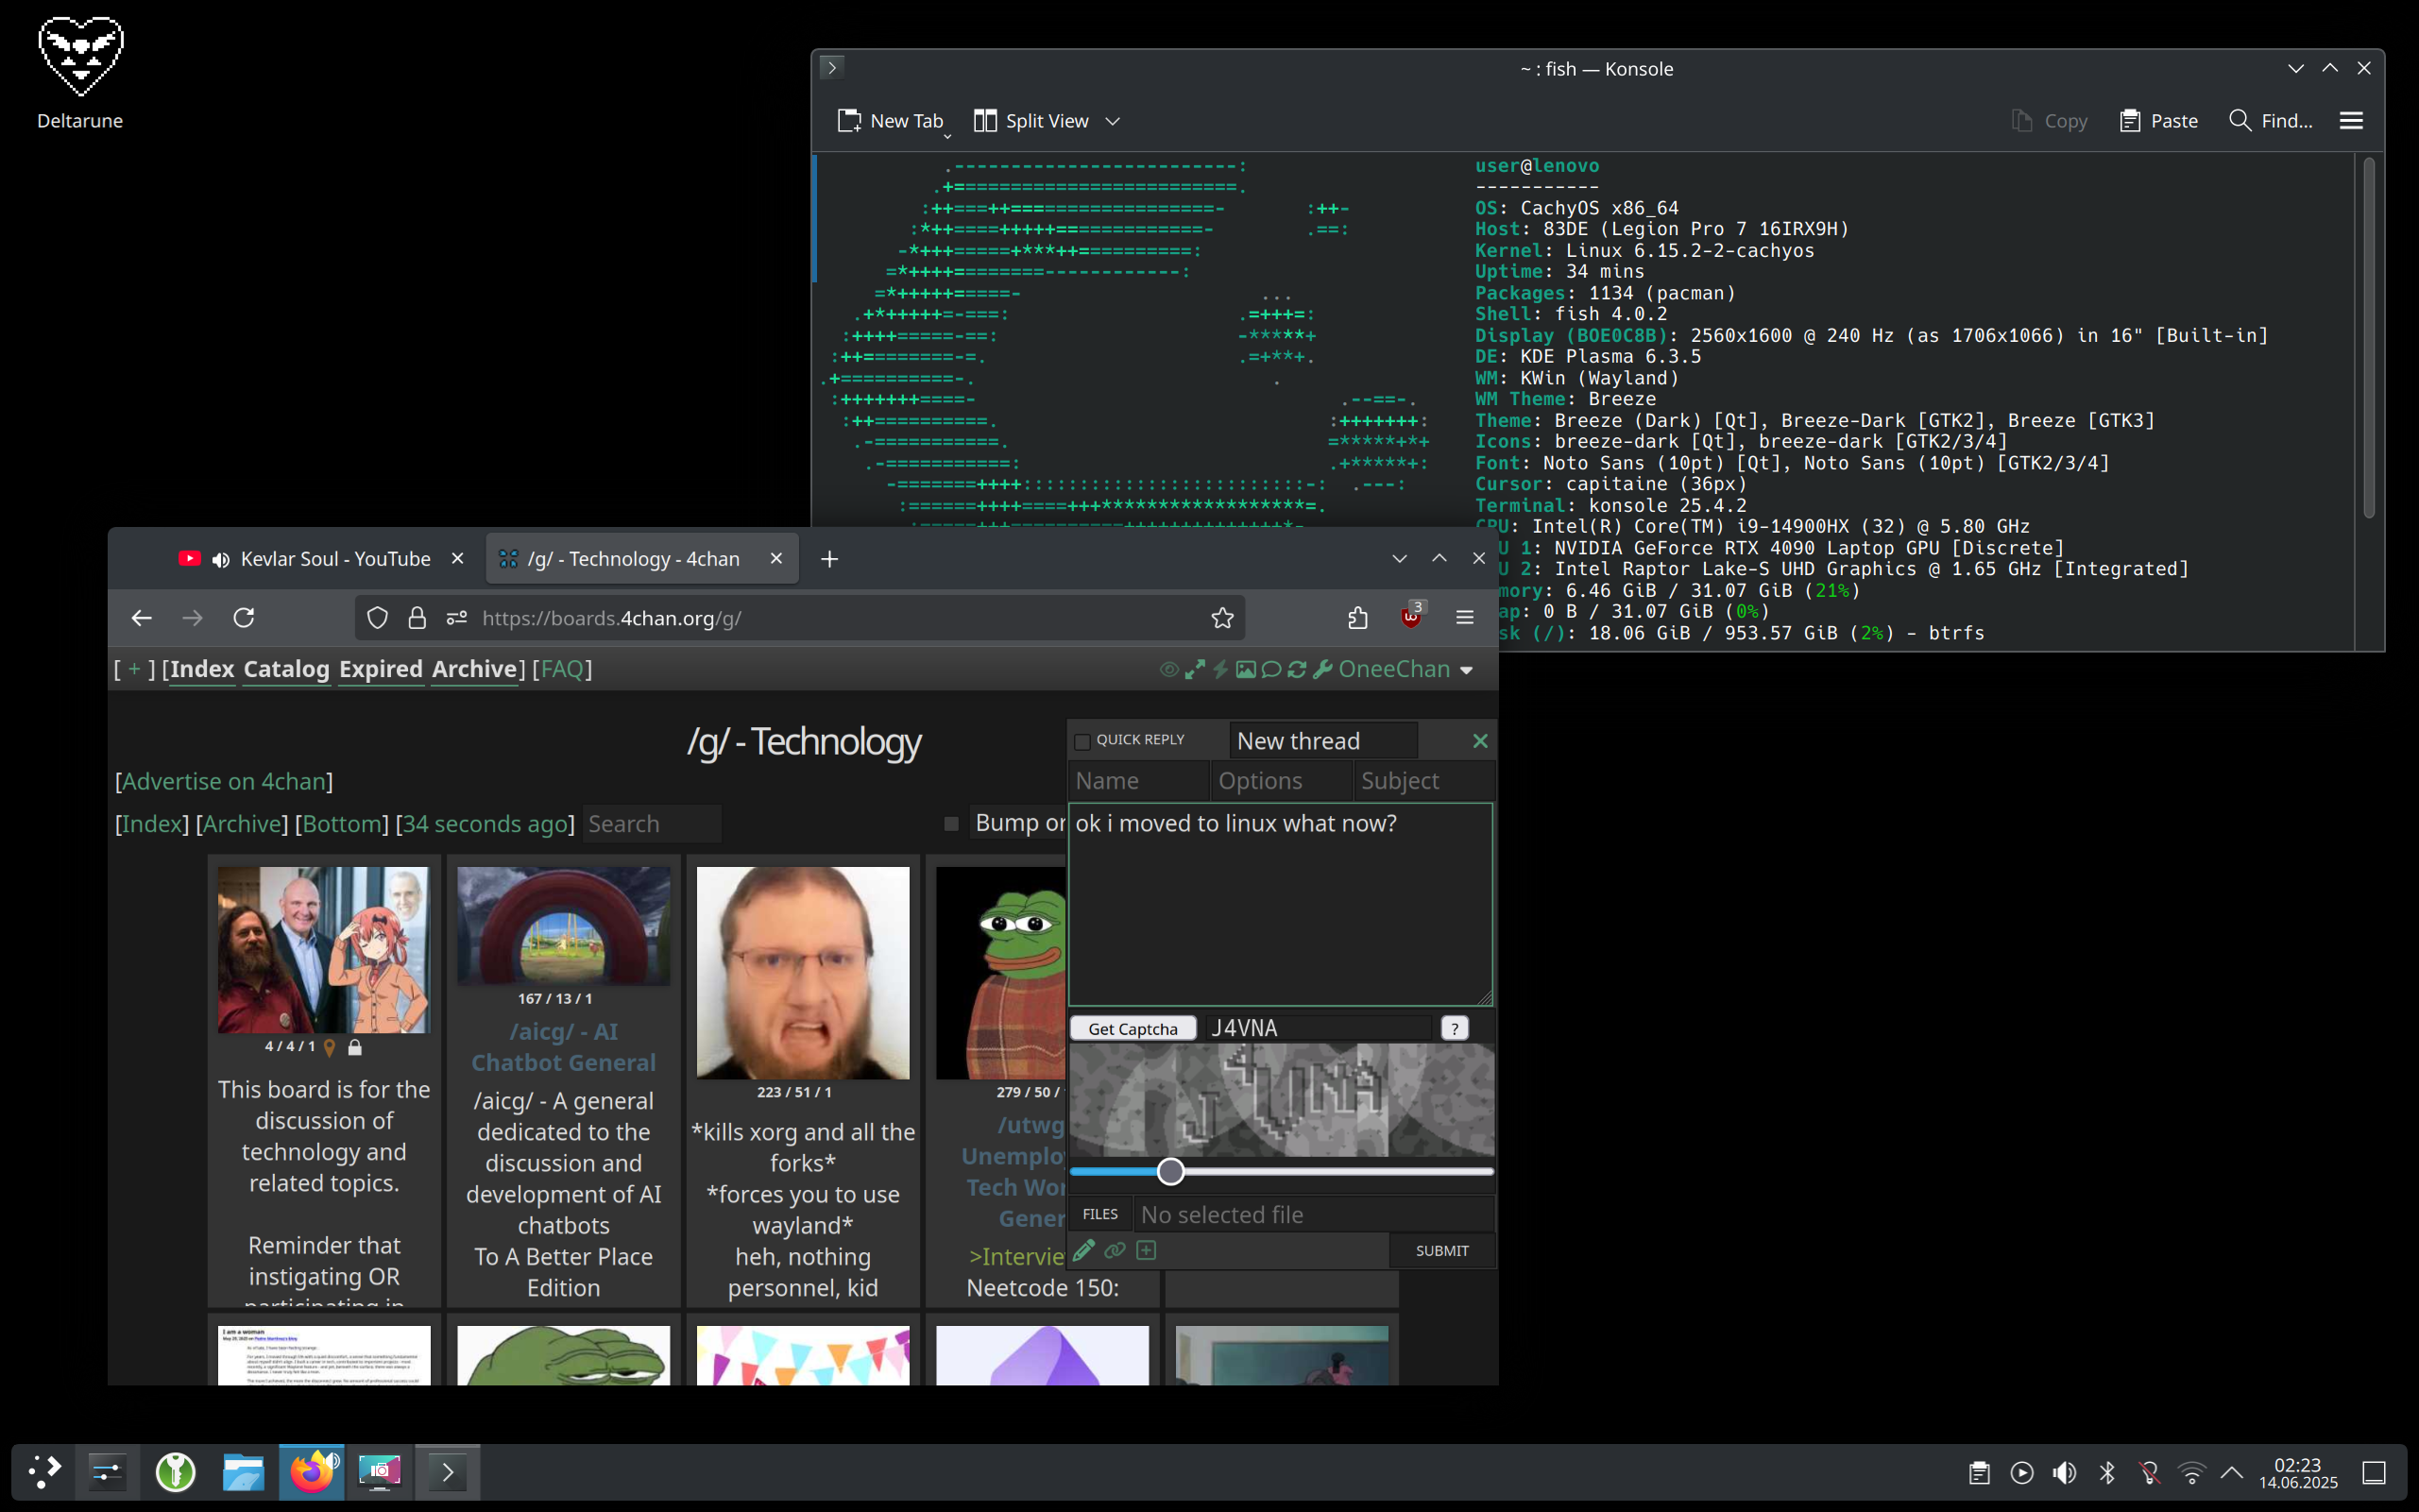The image size is (2419, 1512).
Task: Open the /aicg/ AI Chatbot General thumbnail
Action: 563,926
